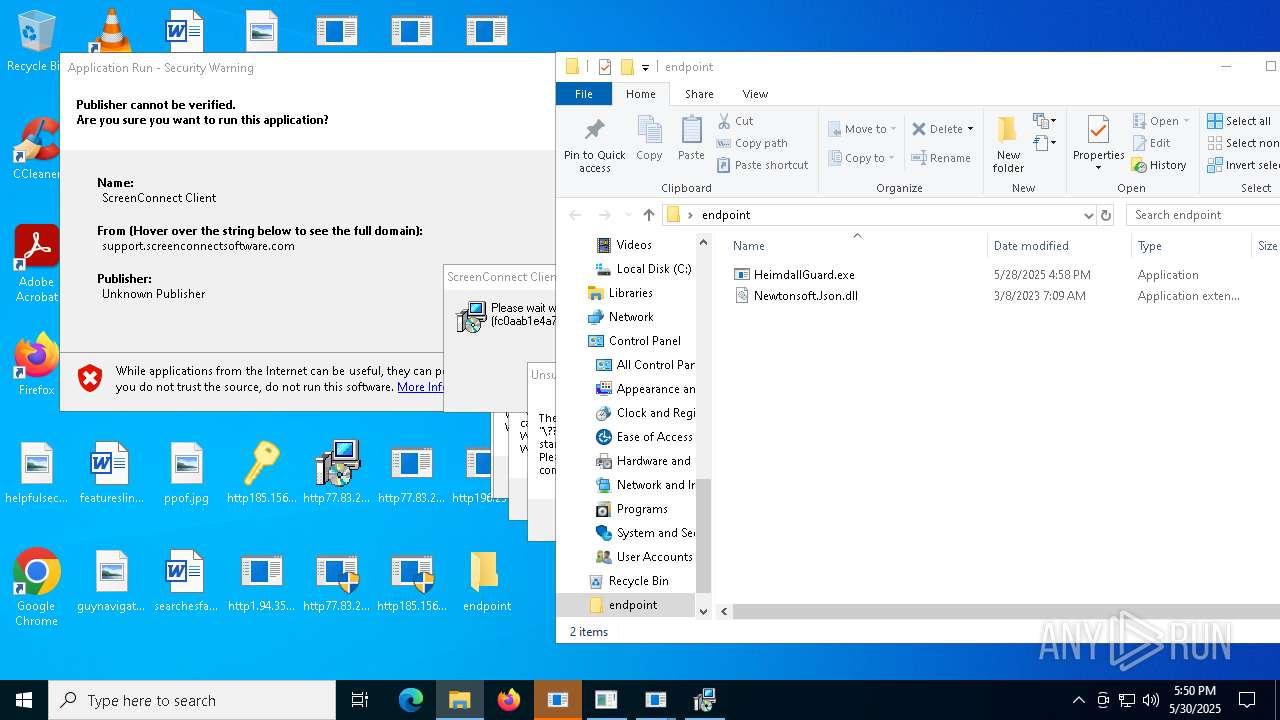Click the taskbar volume icon
Viewport: 1280px width, 720px height.
pyautogui.click(x=1151, y=700)
